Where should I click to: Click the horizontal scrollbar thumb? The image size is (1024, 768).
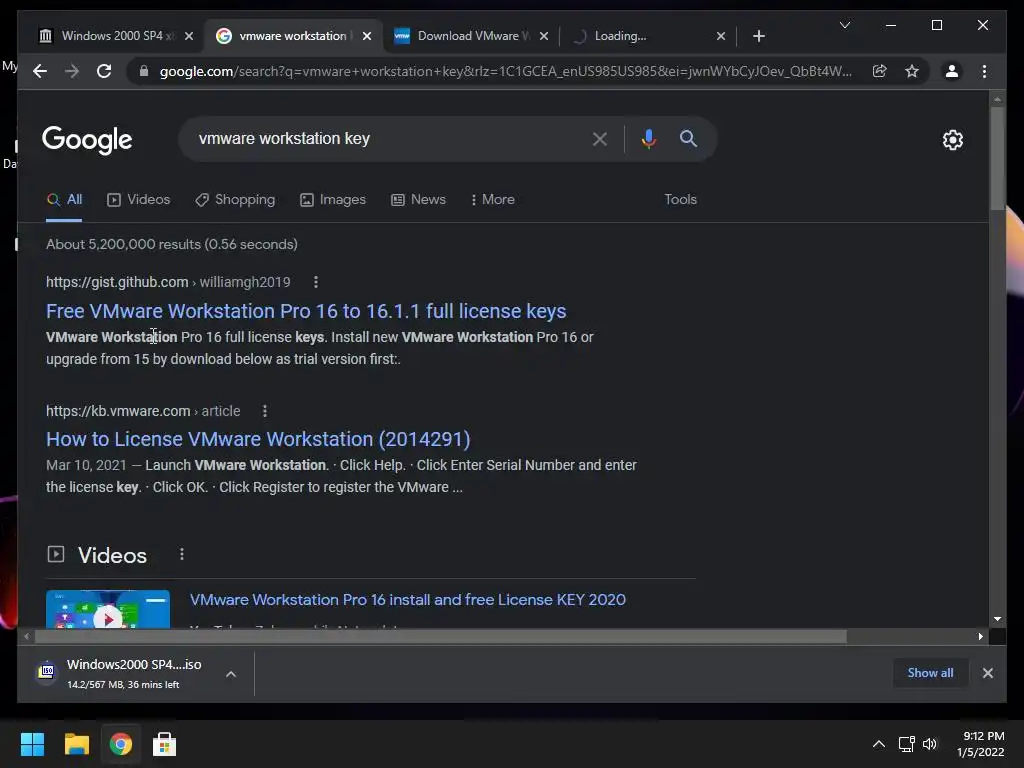[x=441, y=636]
